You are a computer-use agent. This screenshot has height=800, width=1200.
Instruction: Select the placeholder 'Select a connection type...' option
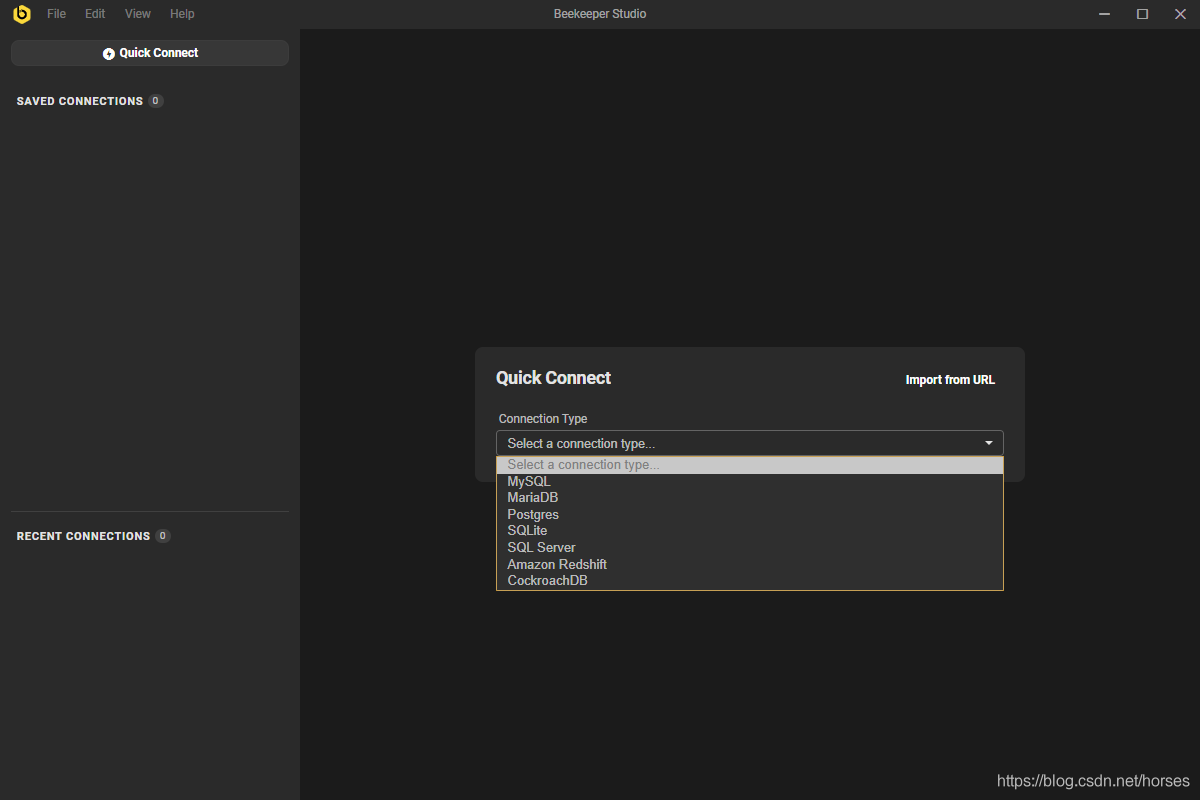click(583, 465)
